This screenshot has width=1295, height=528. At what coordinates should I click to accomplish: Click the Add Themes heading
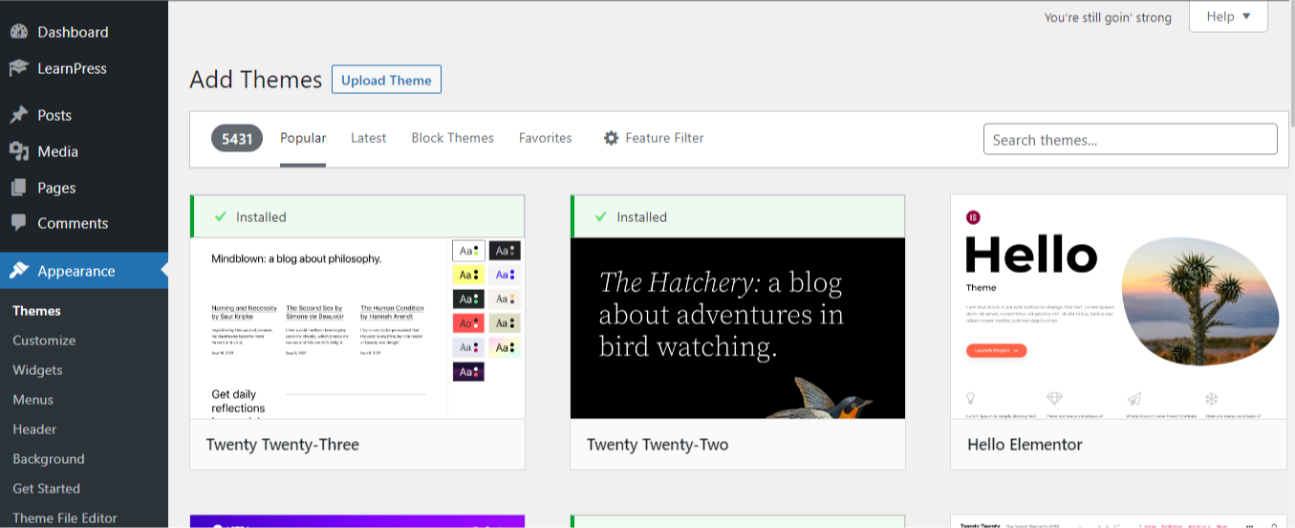pos(256,80)
